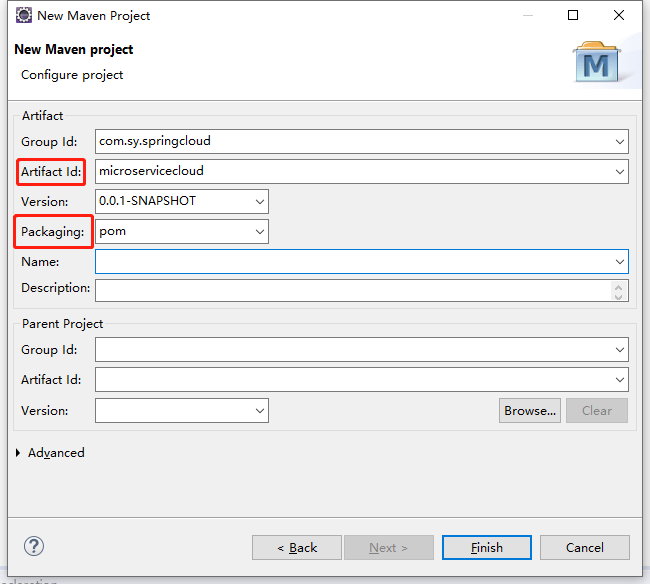Click the Description field scroll stepper
Image resolution: width=650 pixels, height=584 pixels.
[618, 291]
